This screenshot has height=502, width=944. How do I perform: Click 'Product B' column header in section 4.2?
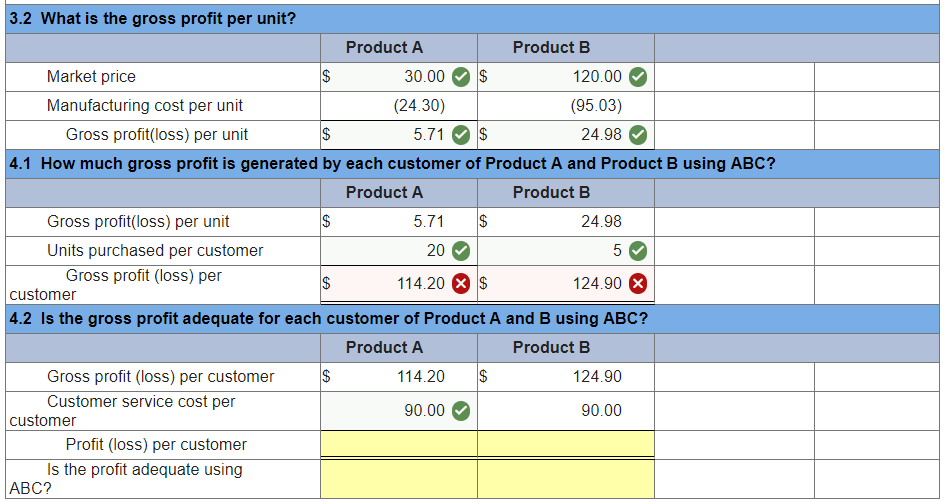[551, 347]
